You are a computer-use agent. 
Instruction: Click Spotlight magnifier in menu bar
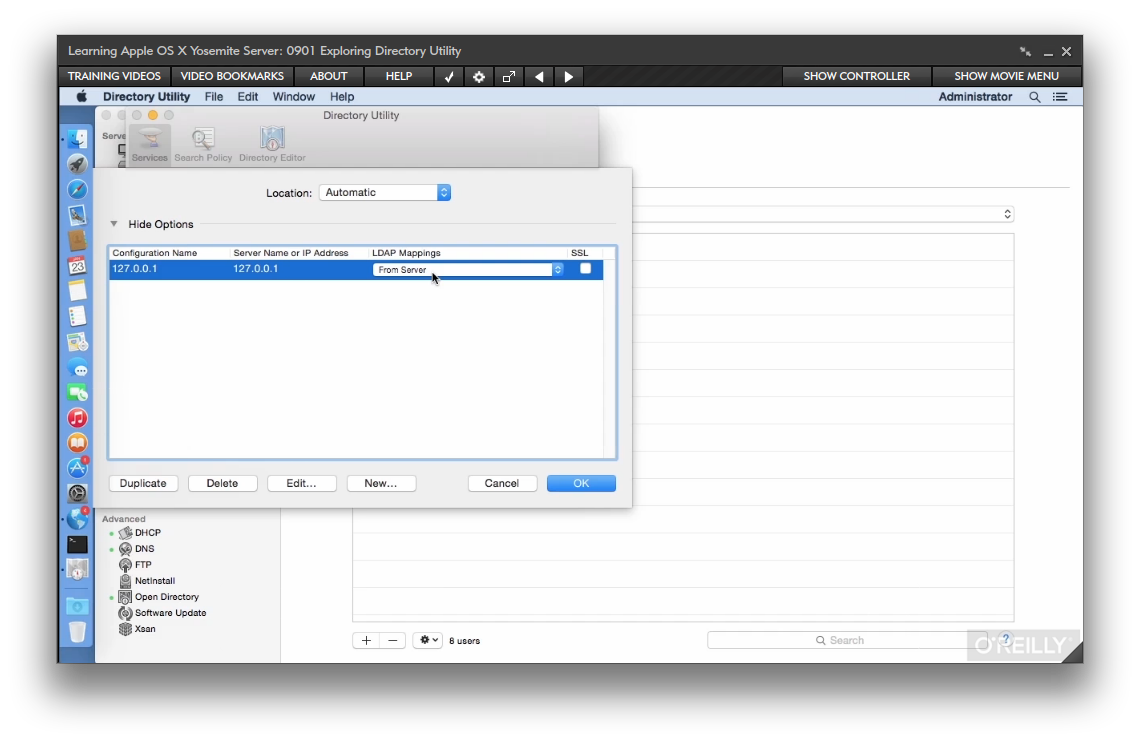[x=1035, y=97]
